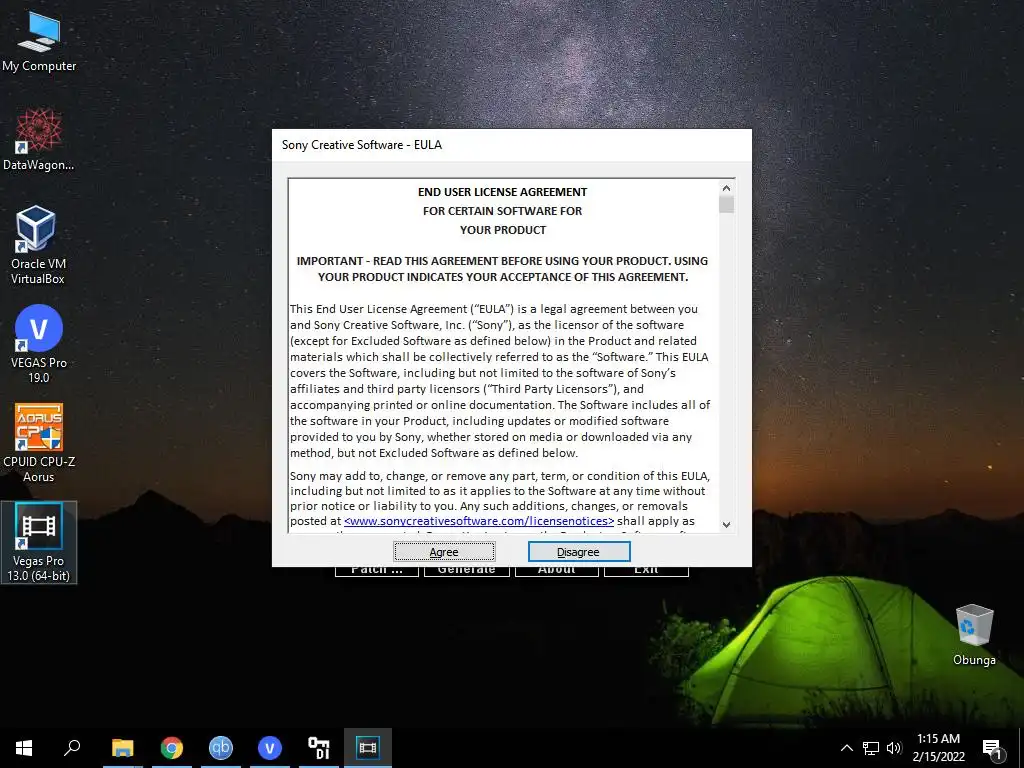The height and width of the screenshot is (768, 1024).
Task: Open the DI keygen taskbar icon
Action: click(x=319, y=748)
